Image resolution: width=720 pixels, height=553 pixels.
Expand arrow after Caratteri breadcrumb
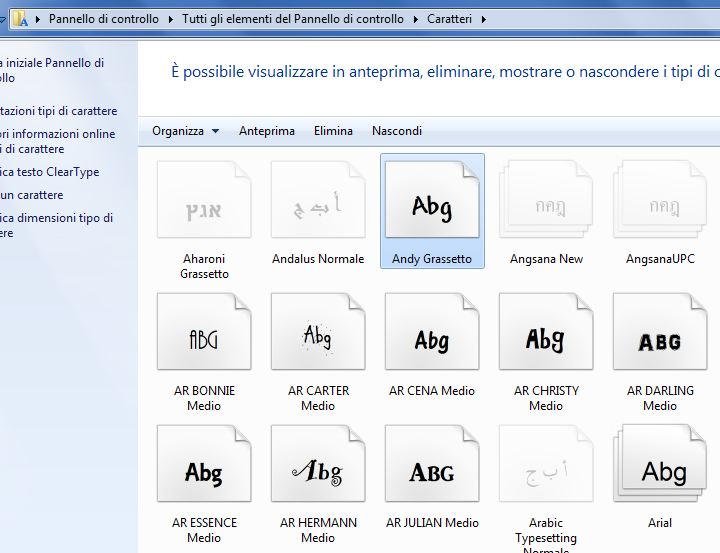(484, 19)
